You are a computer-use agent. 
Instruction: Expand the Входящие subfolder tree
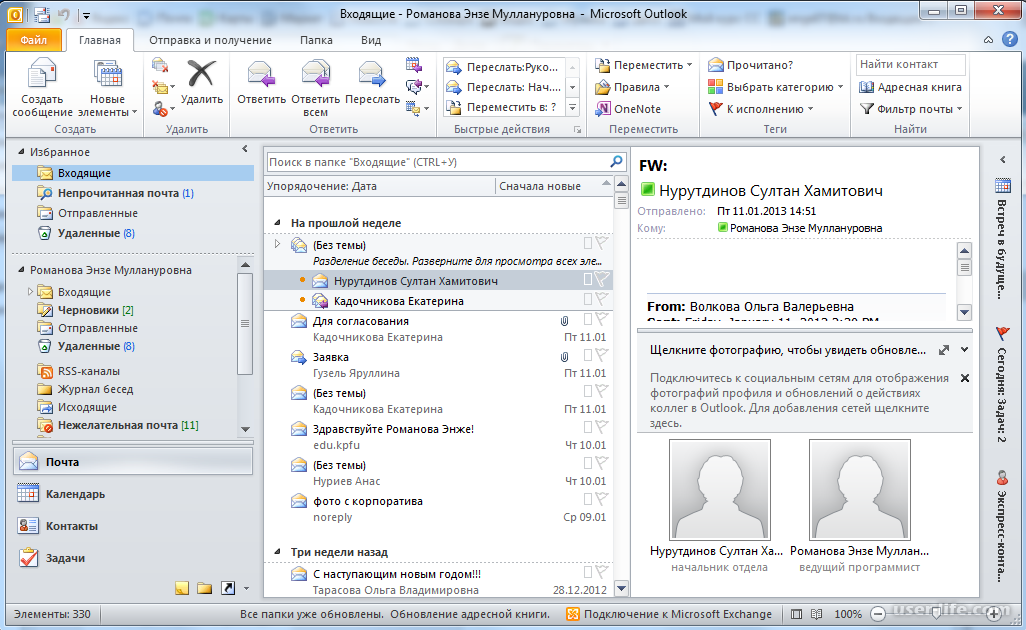tap(29, 292)
